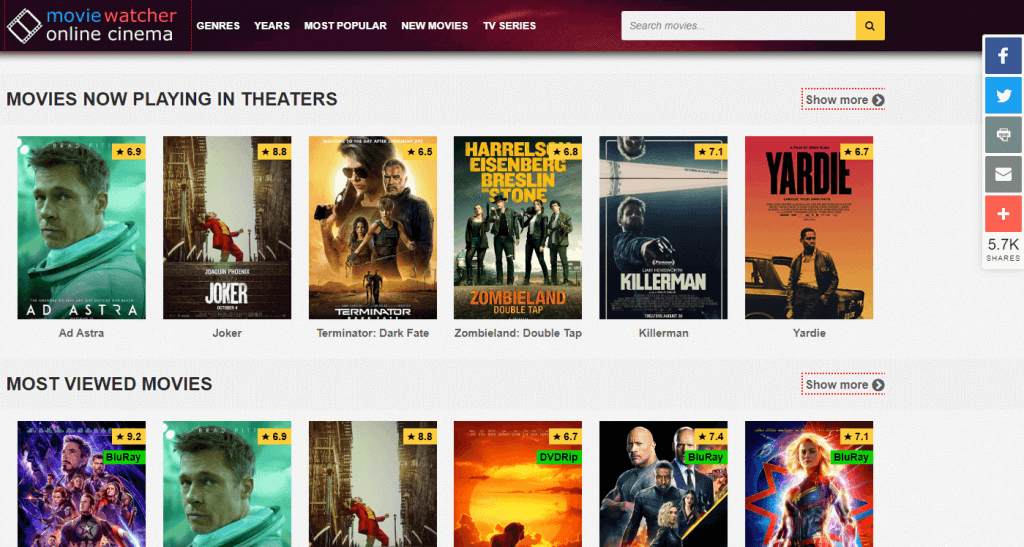Open the Most Viewed Ad Astra poster
This screenshot has width=1024, height=547.
pyautogui.click(x=227, y=484)
